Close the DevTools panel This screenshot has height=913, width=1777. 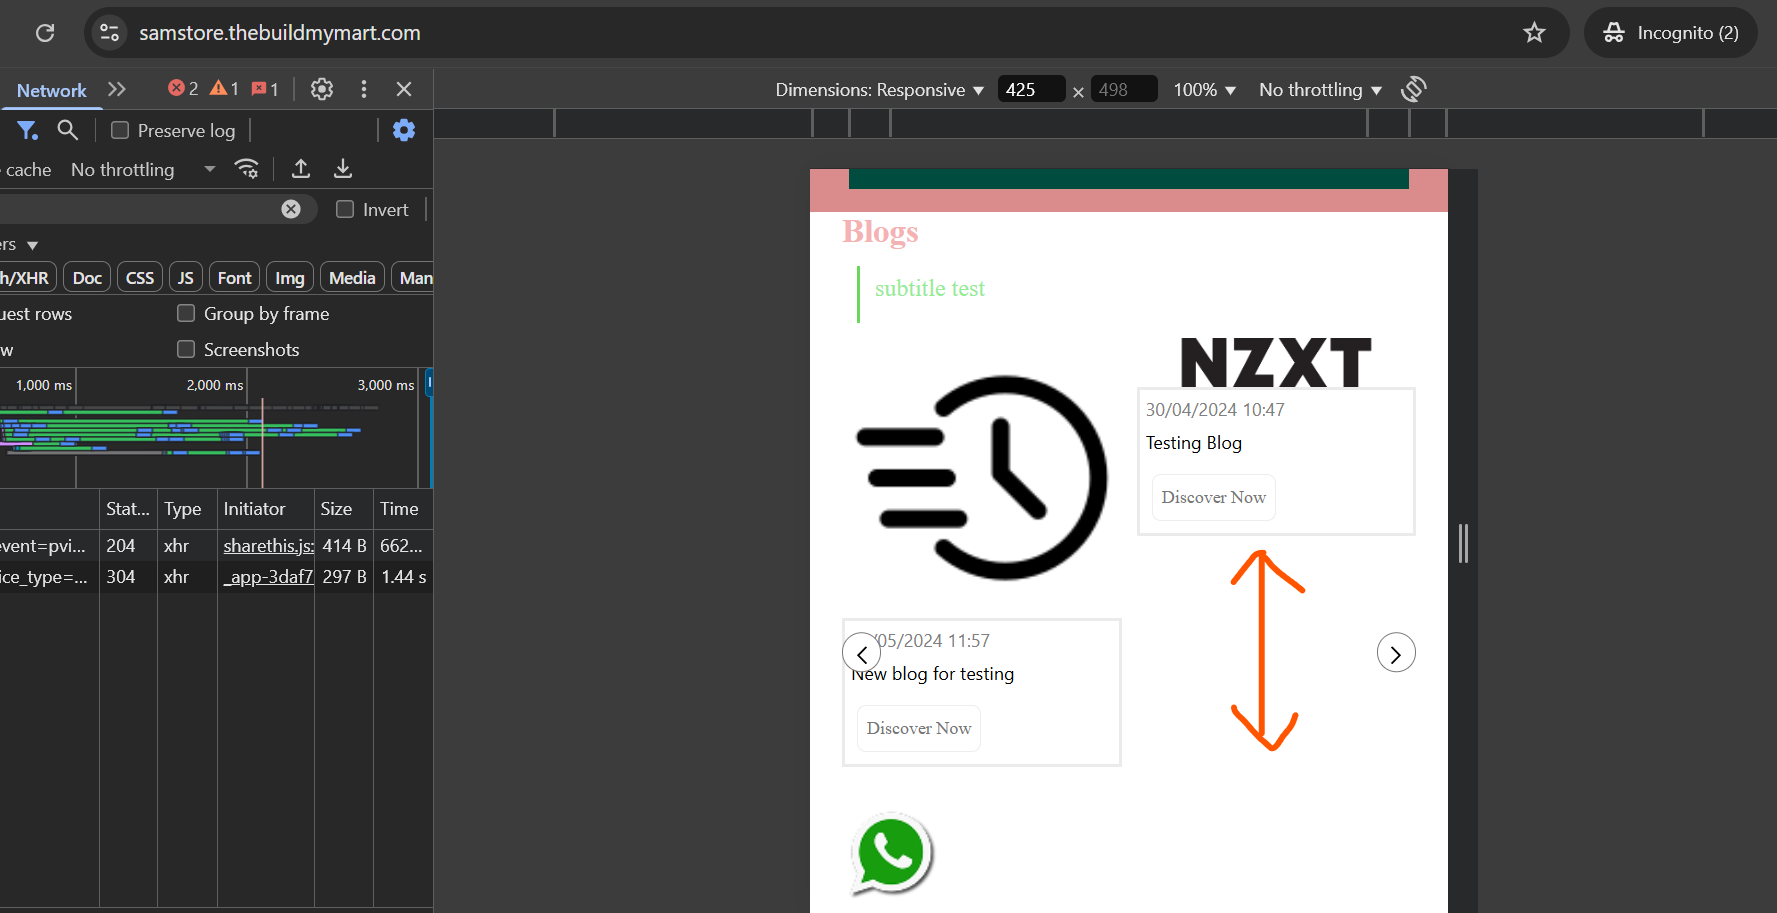404,89
